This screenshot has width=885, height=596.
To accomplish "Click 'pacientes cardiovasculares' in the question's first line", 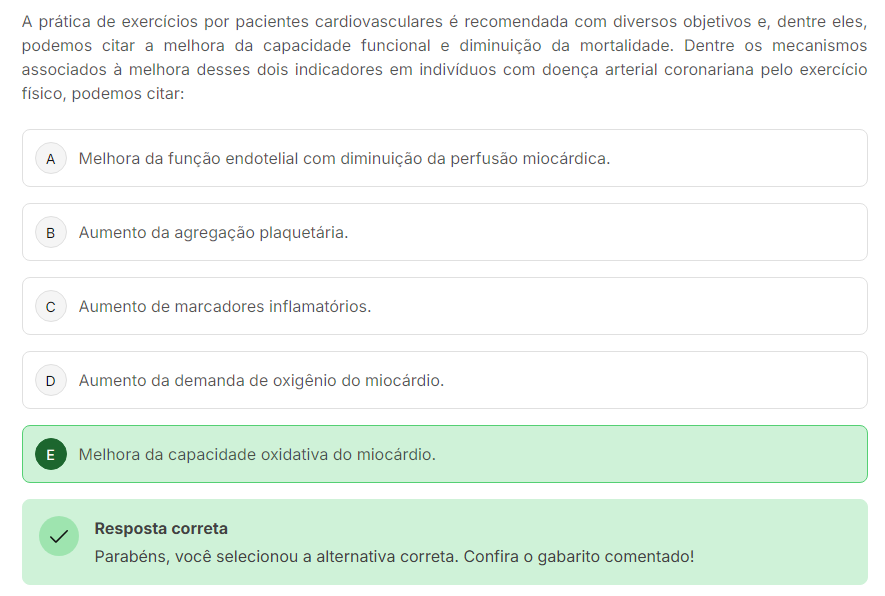I will (x=339, y=22).
